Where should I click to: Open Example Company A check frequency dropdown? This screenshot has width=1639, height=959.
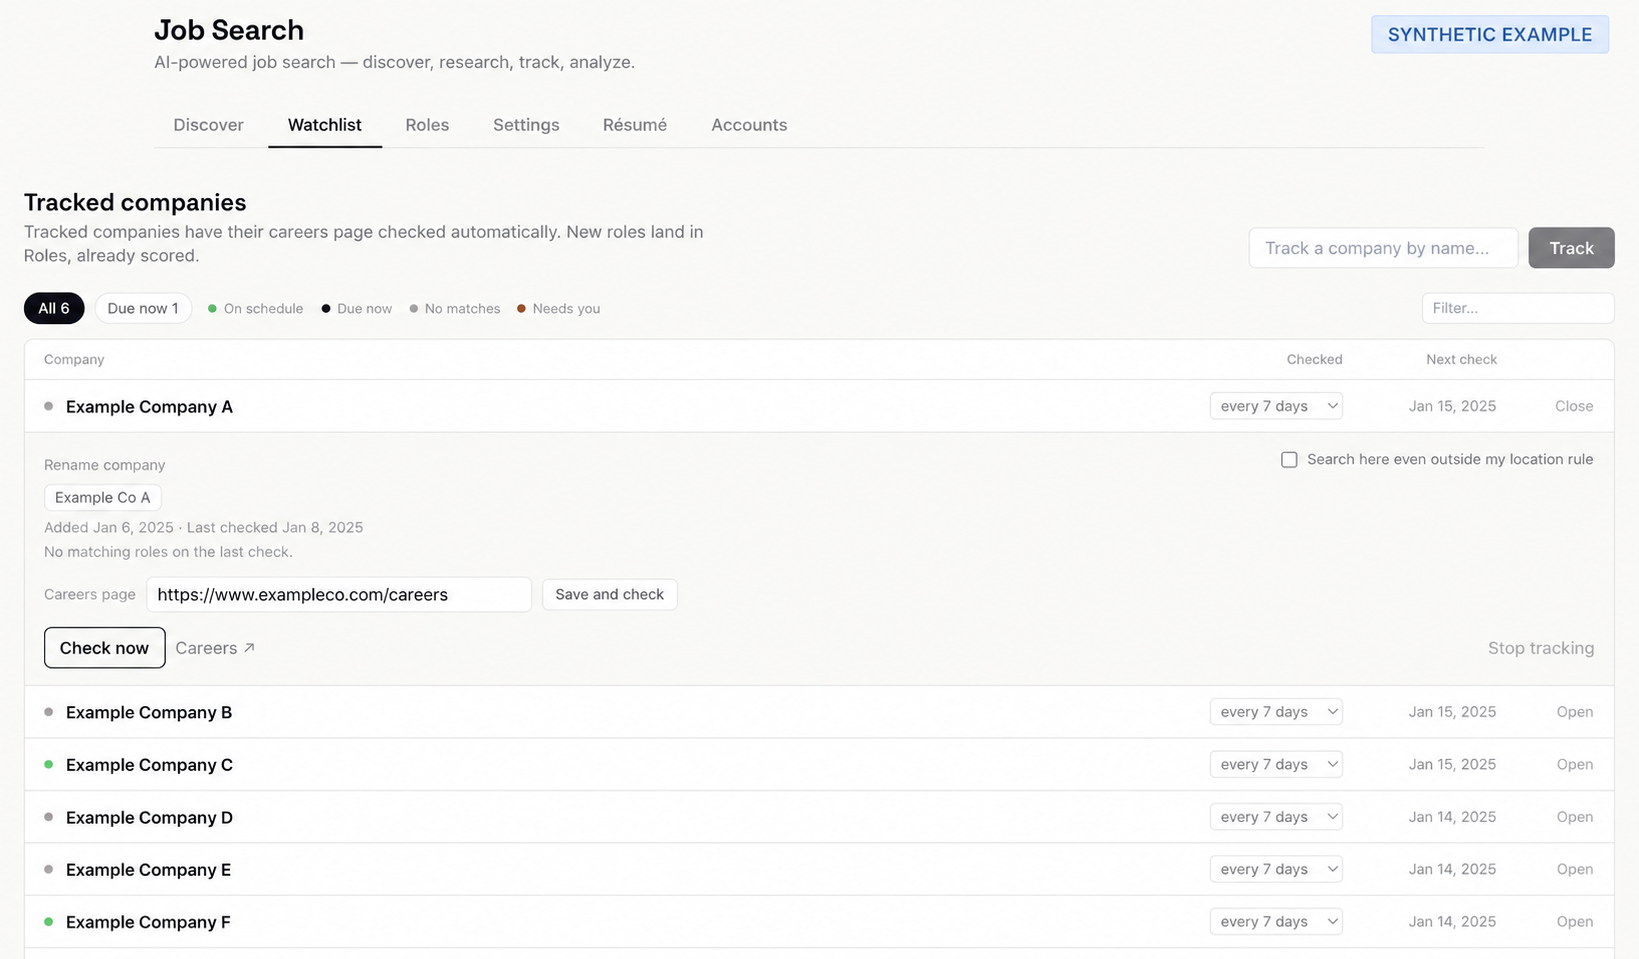point(1276,406)
